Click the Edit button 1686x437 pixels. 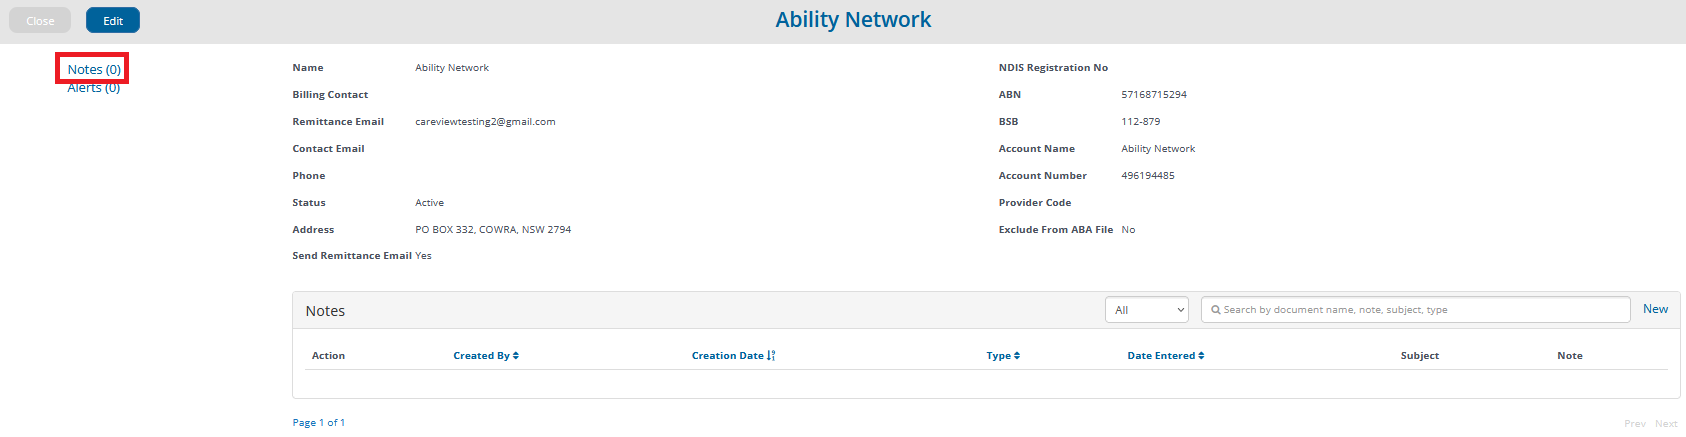coord(113,20)
